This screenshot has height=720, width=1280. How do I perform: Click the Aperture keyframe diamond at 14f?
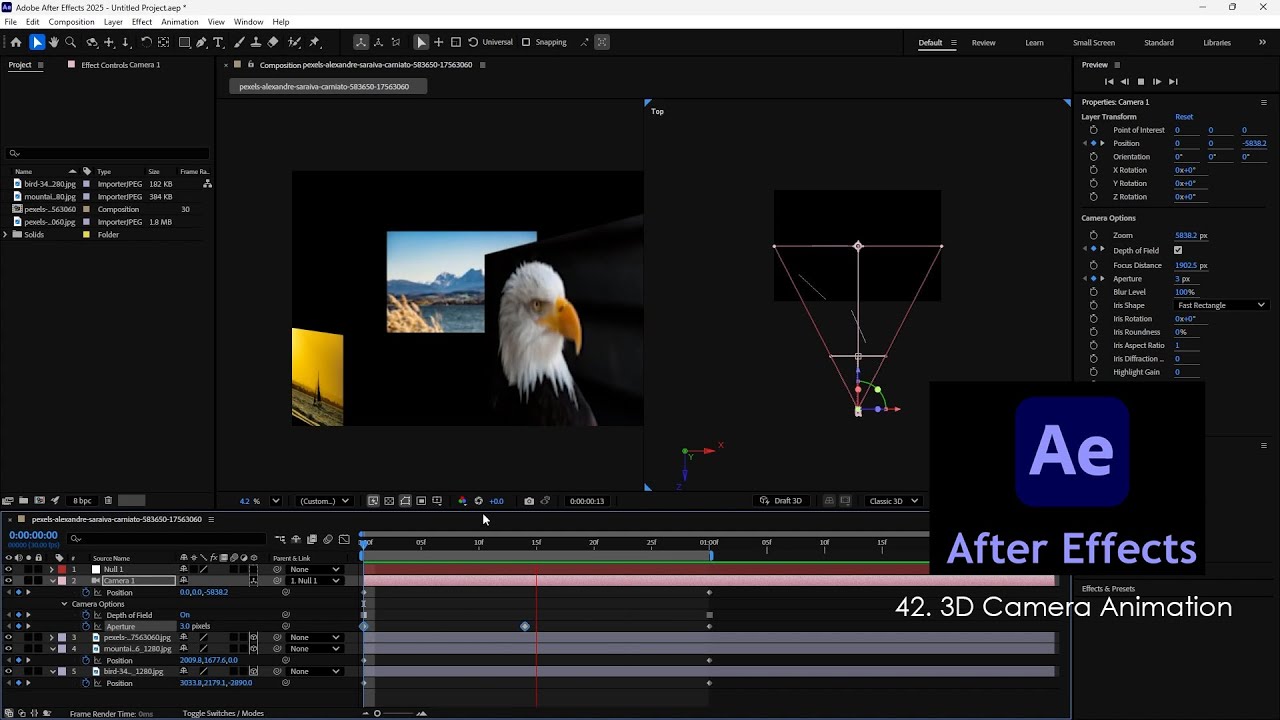(x=525, y=626)
